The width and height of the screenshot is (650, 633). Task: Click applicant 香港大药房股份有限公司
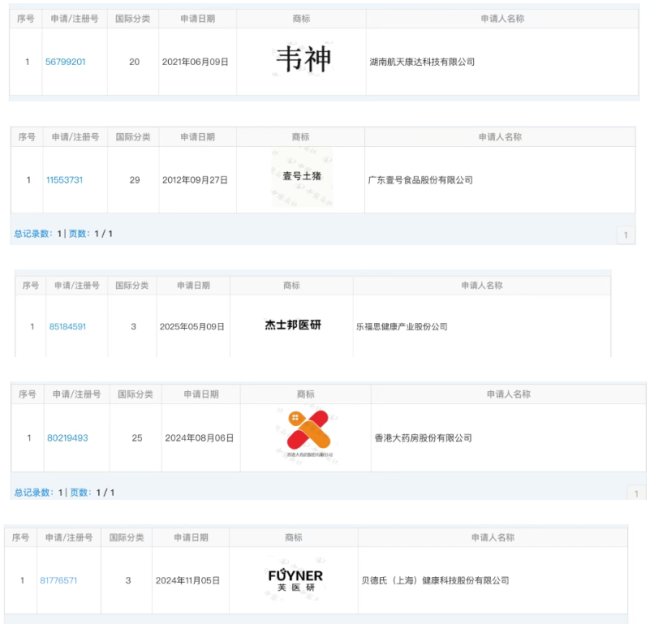coord(423,438)
